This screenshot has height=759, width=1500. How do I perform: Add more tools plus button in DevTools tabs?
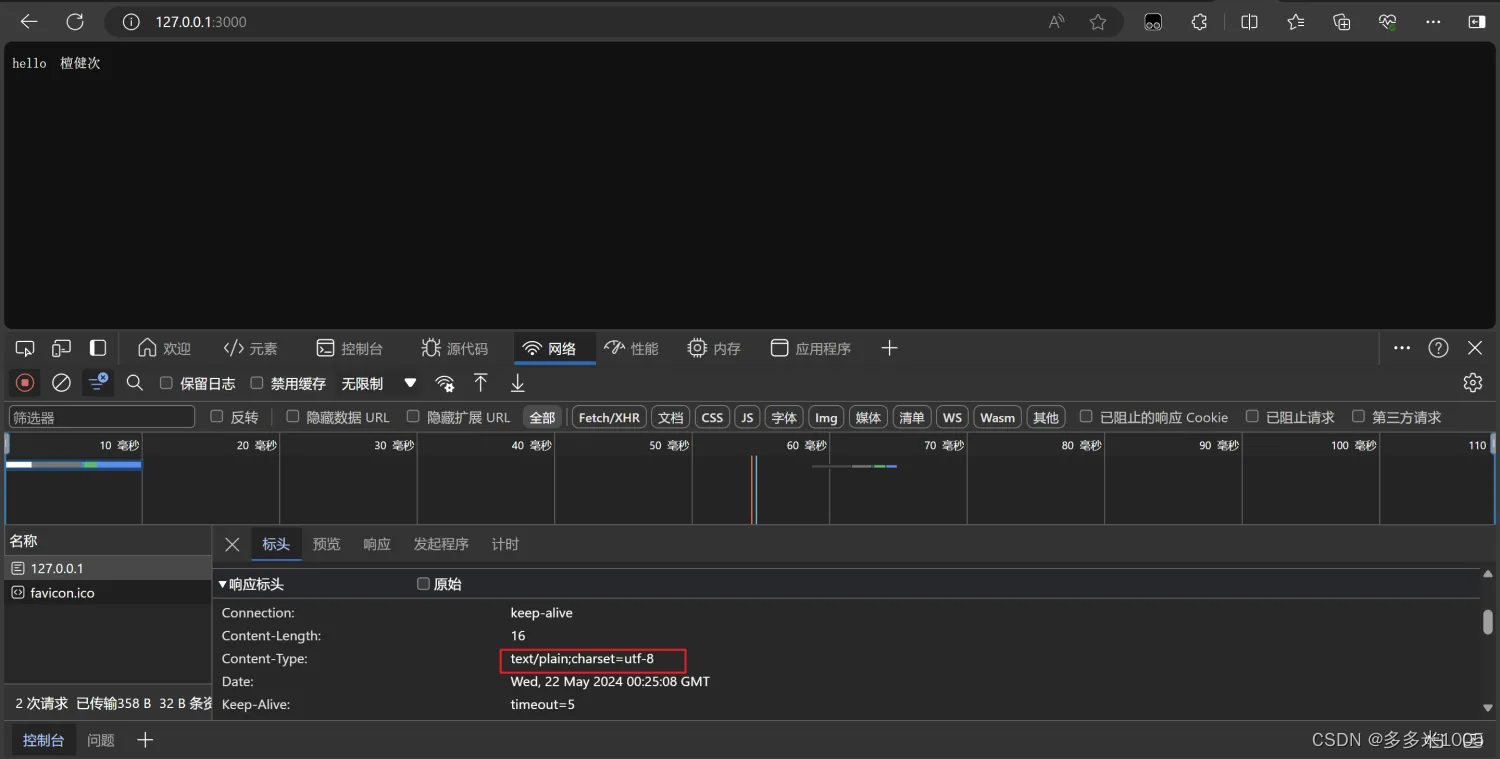pyautogui.click(x=889, y=348)
